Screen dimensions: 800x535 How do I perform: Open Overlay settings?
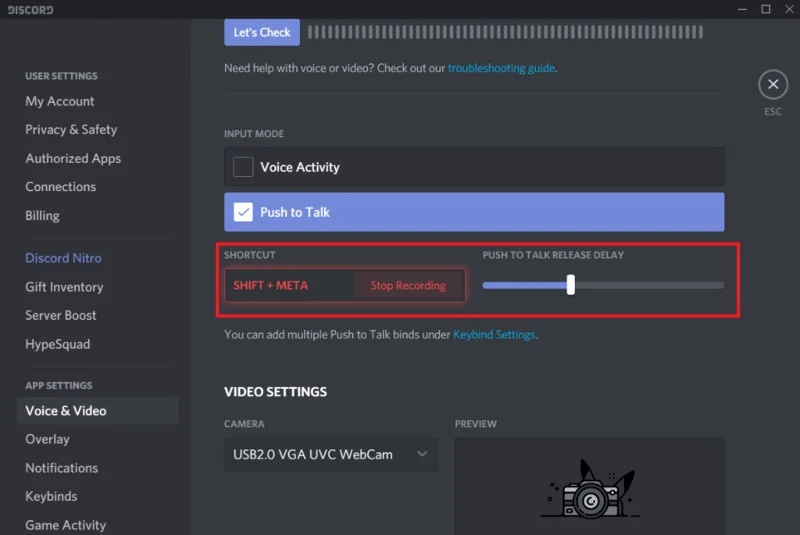(47, 439)
